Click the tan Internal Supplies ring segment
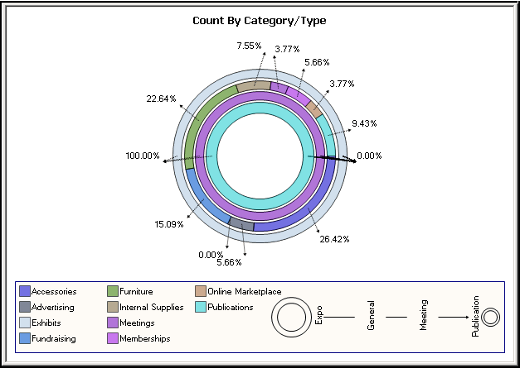This screenshot has height=380, width=528. (x=254, y=86)
